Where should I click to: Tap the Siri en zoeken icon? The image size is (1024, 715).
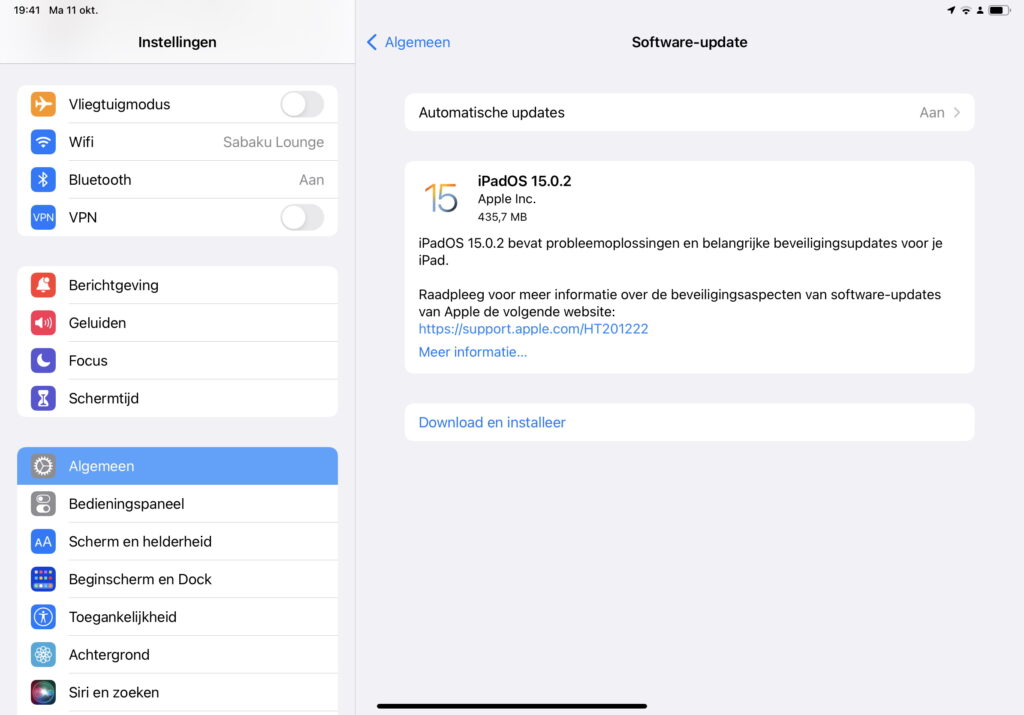(x=43, y=692)
